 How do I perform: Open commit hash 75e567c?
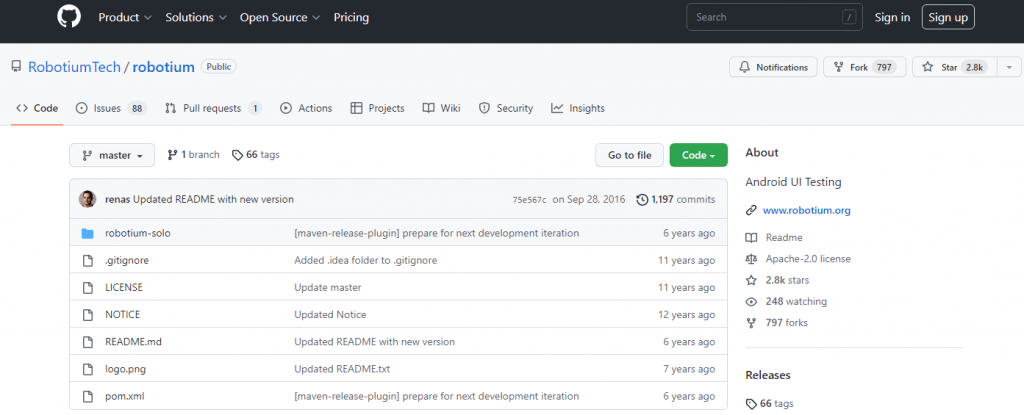530,200
